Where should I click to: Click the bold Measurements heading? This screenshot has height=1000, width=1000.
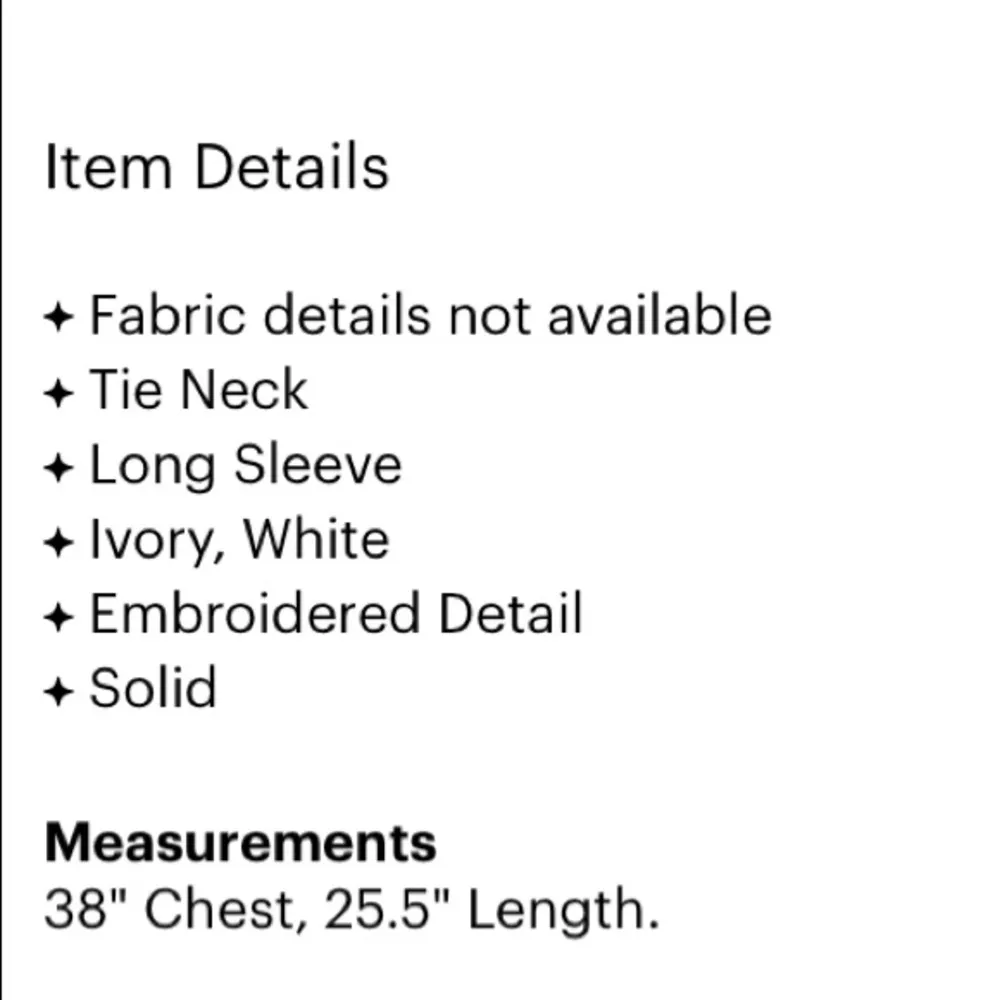pyautogui.click(x=240, y=843)
